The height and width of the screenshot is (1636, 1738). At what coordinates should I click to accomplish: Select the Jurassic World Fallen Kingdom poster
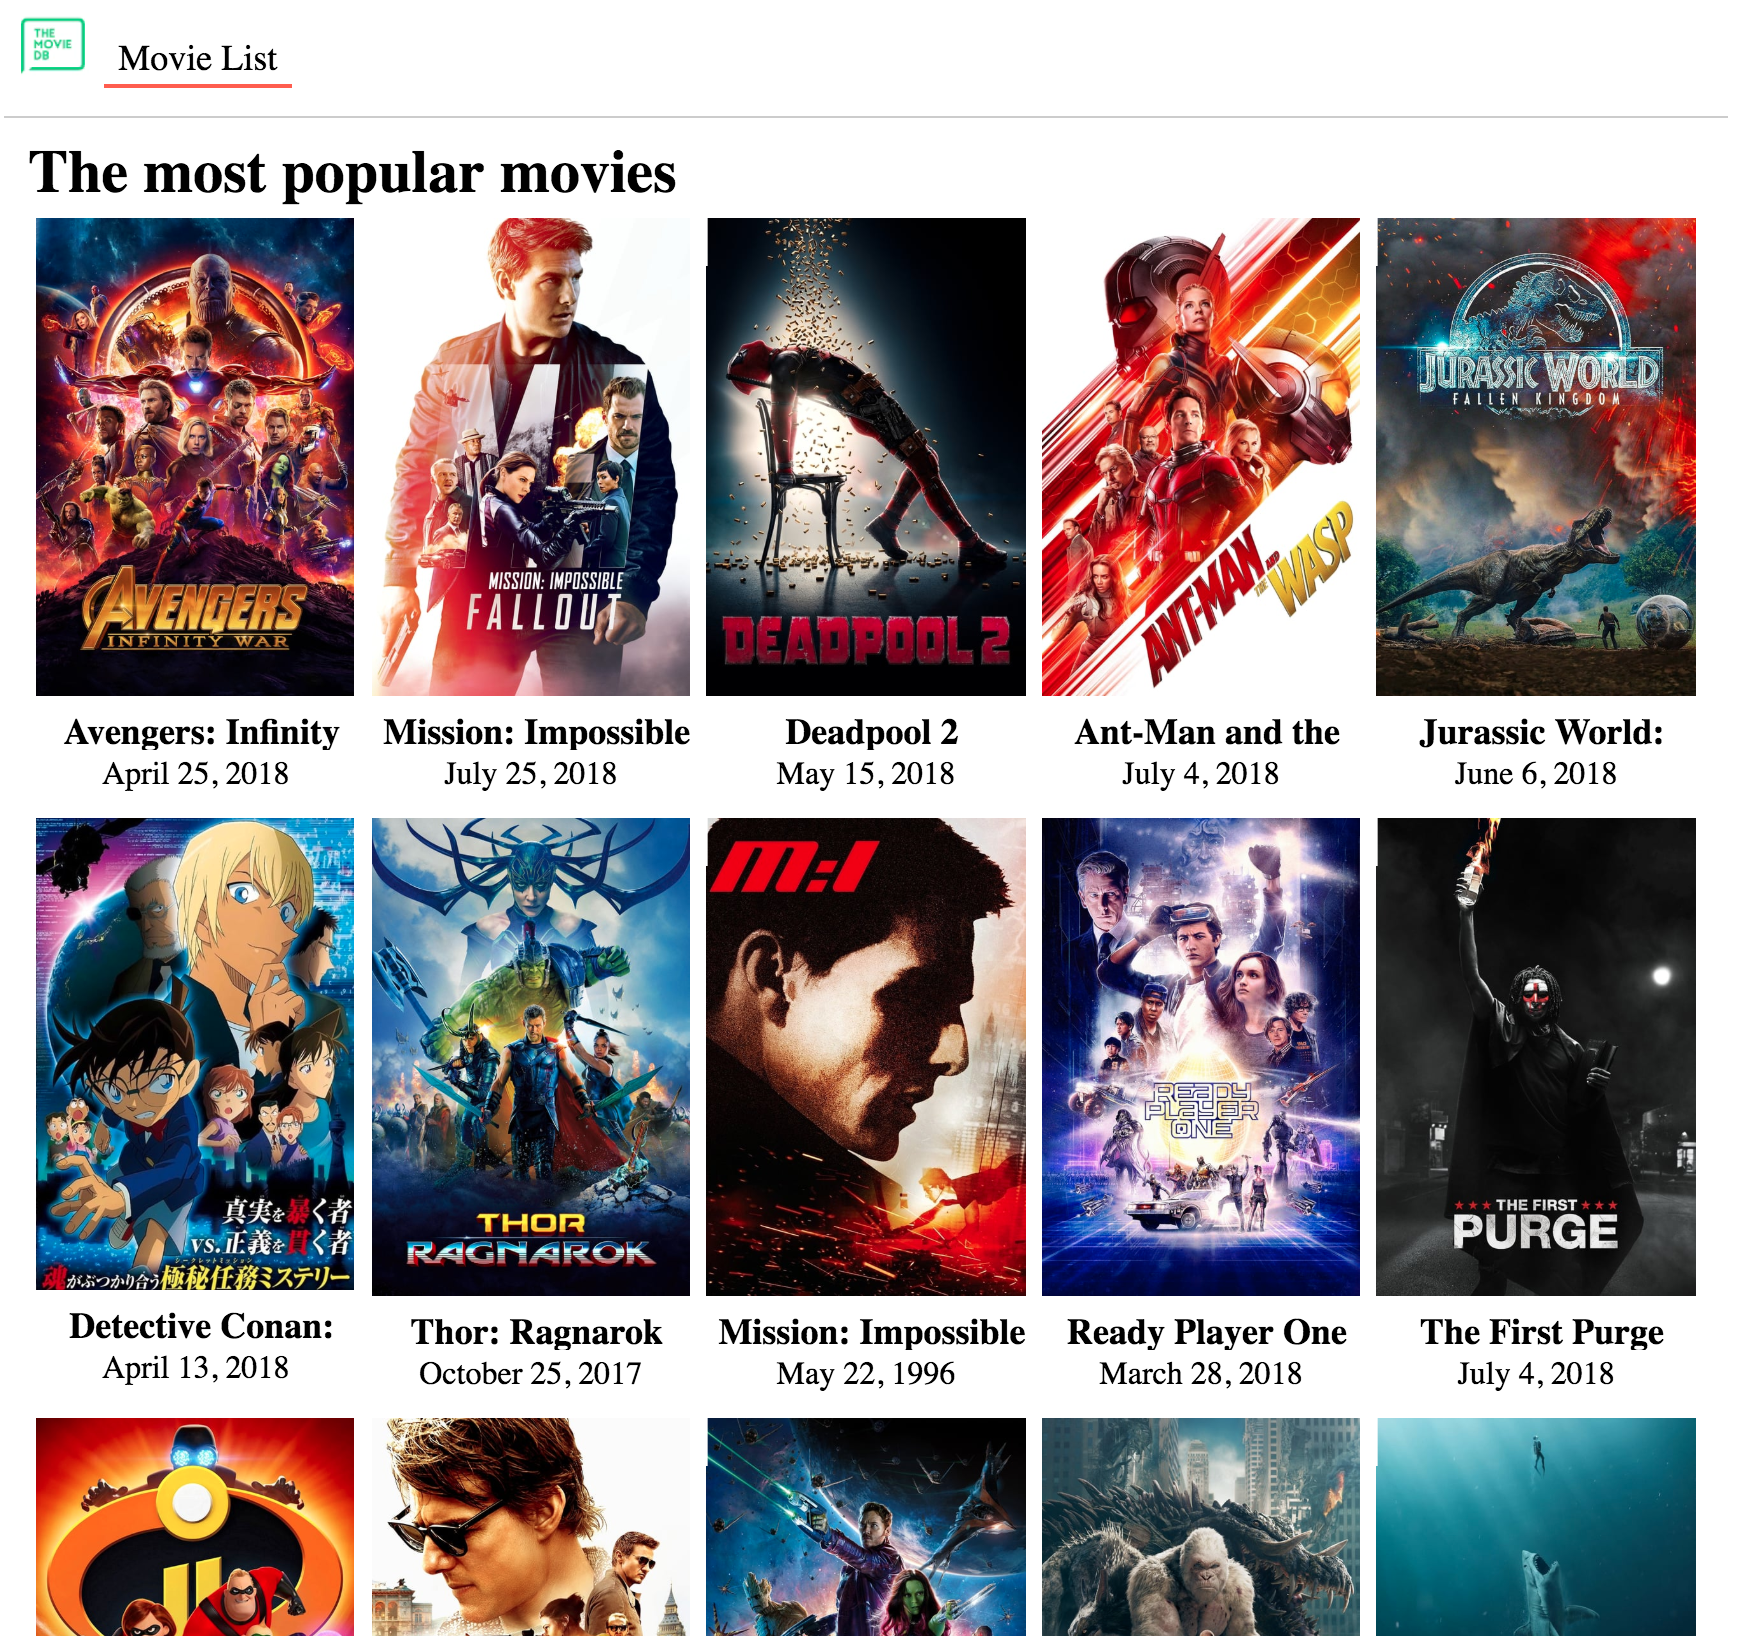1536,457
